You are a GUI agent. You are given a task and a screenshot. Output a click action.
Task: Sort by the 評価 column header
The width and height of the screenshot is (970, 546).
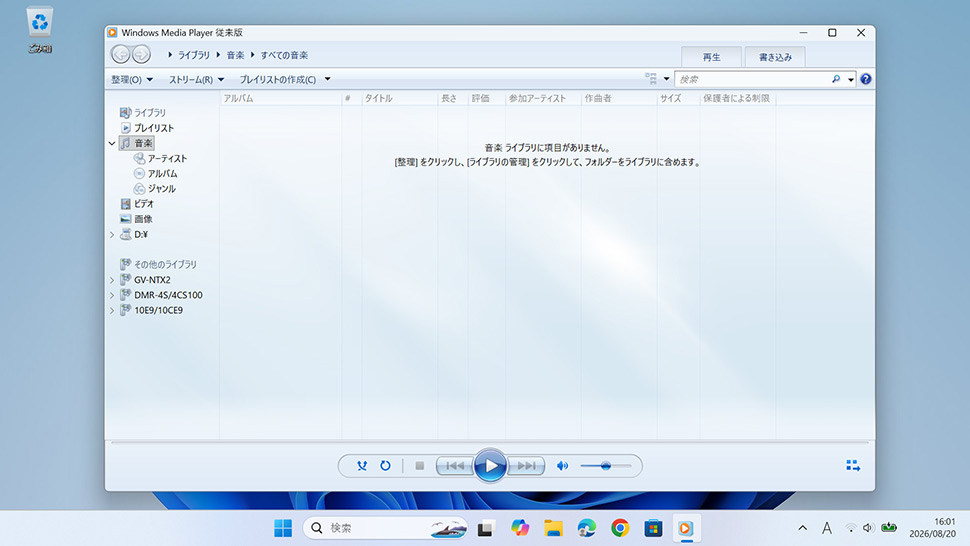click(x=487, y=98)
